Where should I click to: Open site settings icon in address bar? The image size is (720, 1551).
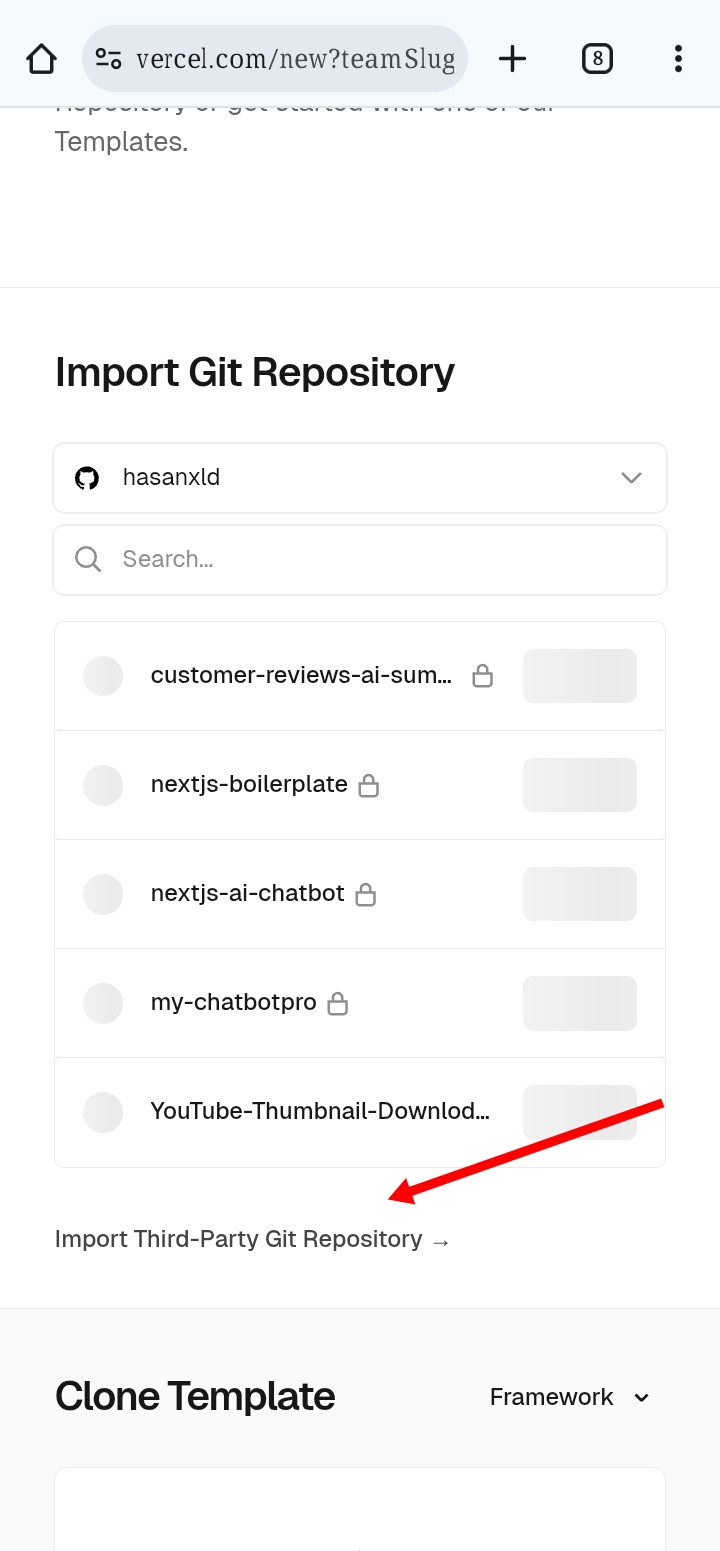[x=109, y=59]
